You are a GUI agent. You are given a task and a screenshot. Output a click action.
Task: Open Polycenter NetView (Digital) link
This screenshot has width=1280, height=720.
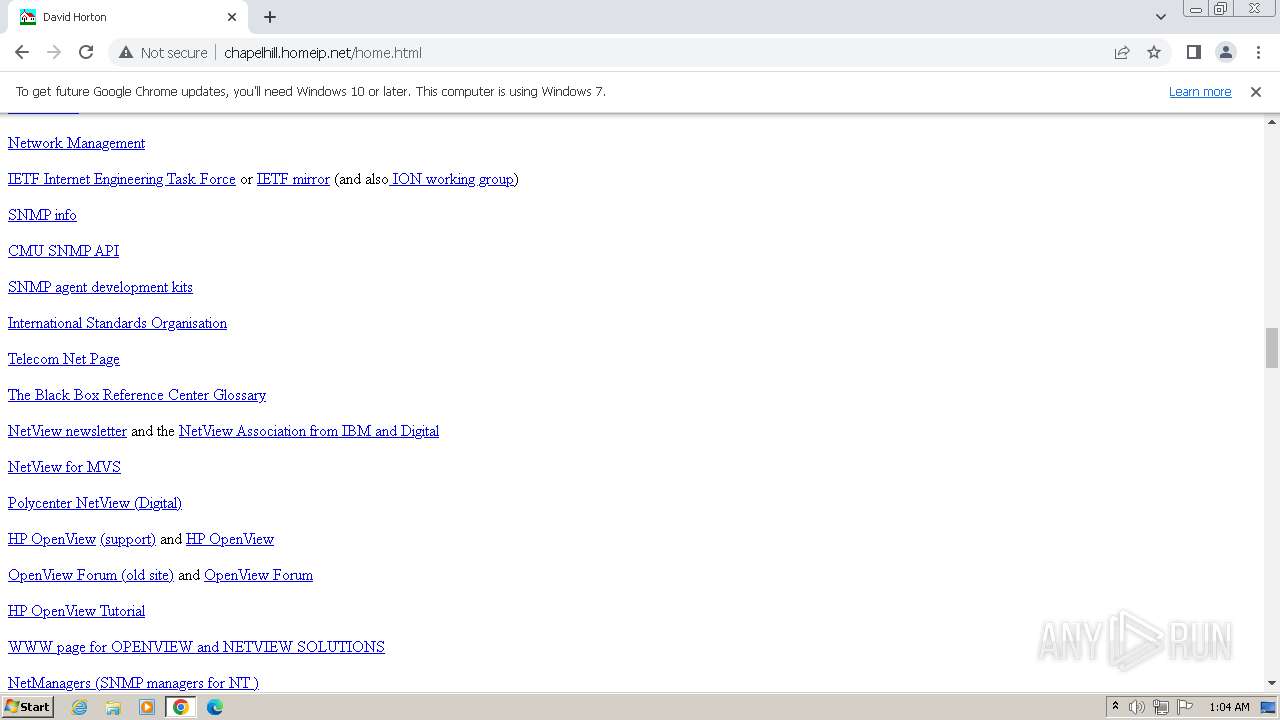pos(95,503)
